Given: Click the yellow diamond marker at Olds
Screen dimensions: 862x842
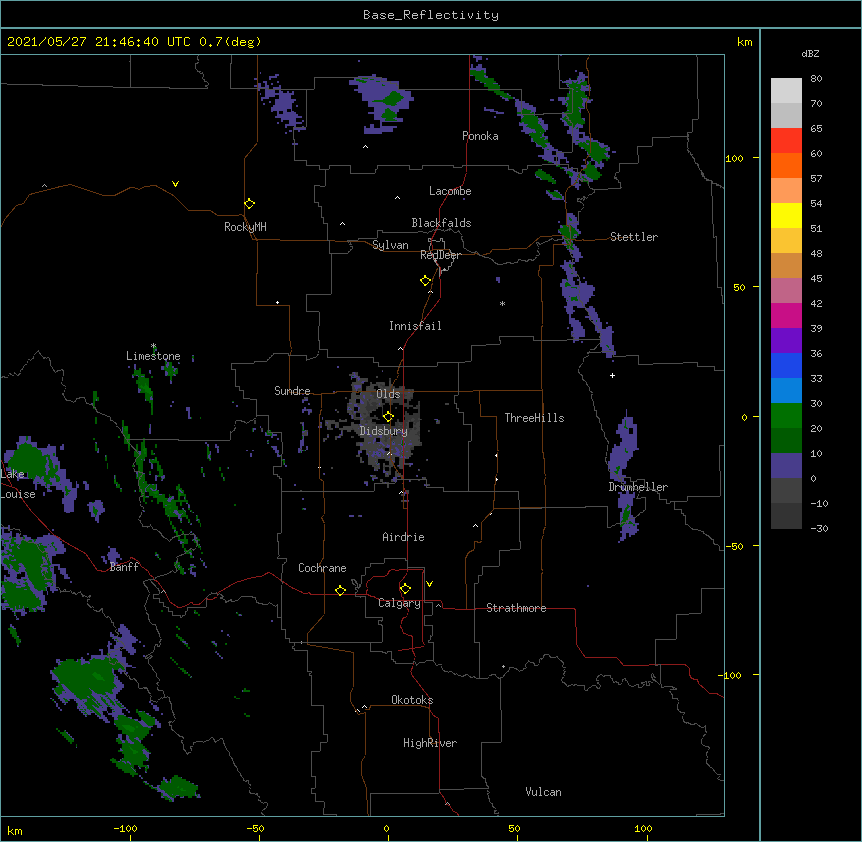Looking at the screenshot, I should point(388,417).
